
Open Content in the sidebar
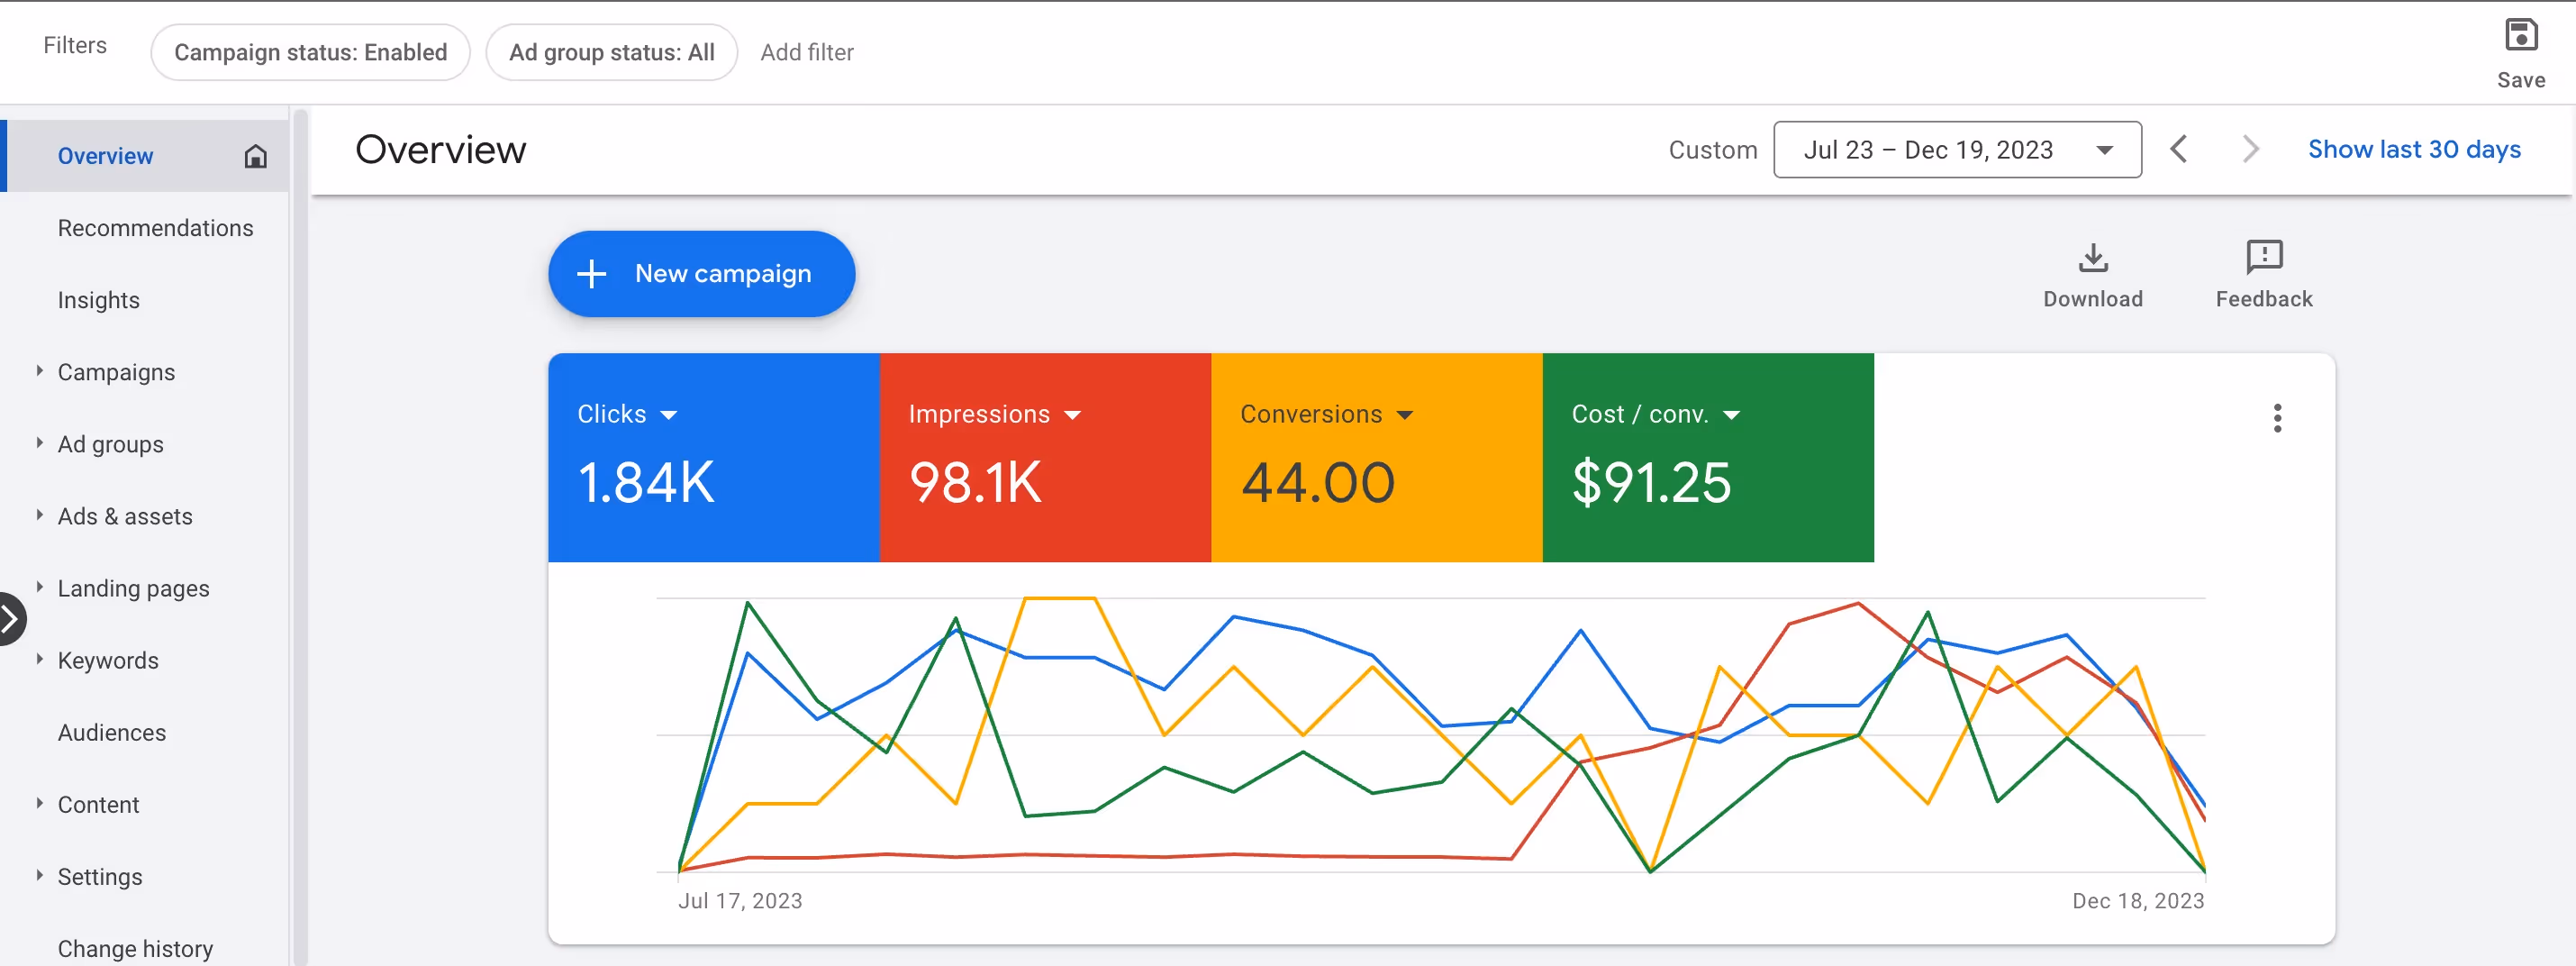pyautogui.click(x=98, y=804)
